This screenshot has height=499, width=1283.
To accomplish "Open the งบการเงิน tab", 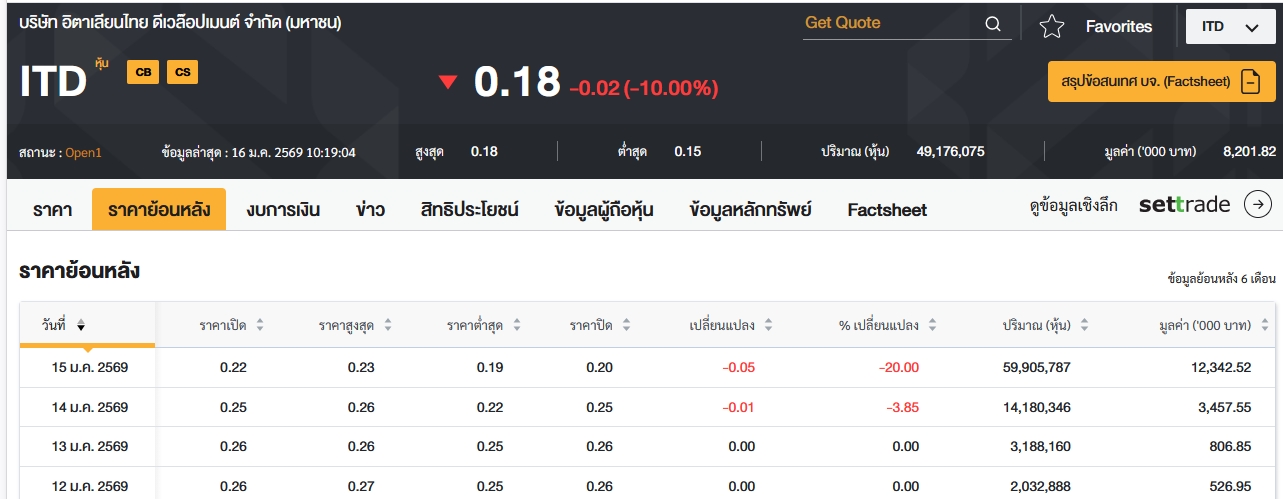I will (x=283, y=210).
